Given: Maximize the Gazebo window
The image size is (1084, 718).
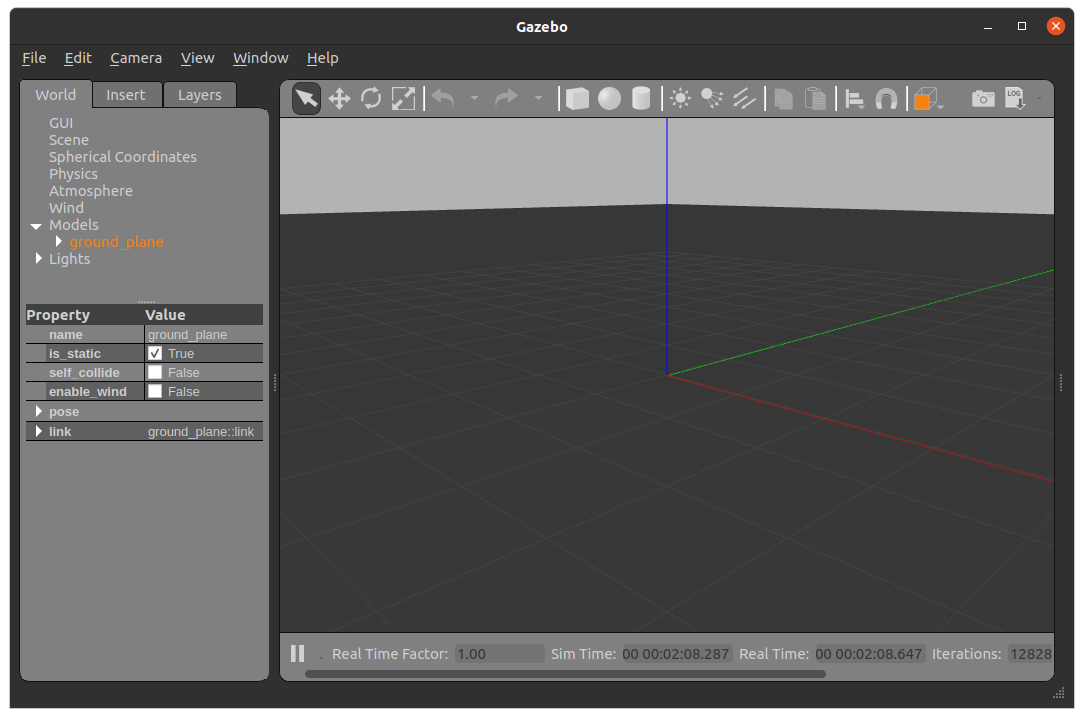Looking at the screenshot, I should [x=1022, y=26].
